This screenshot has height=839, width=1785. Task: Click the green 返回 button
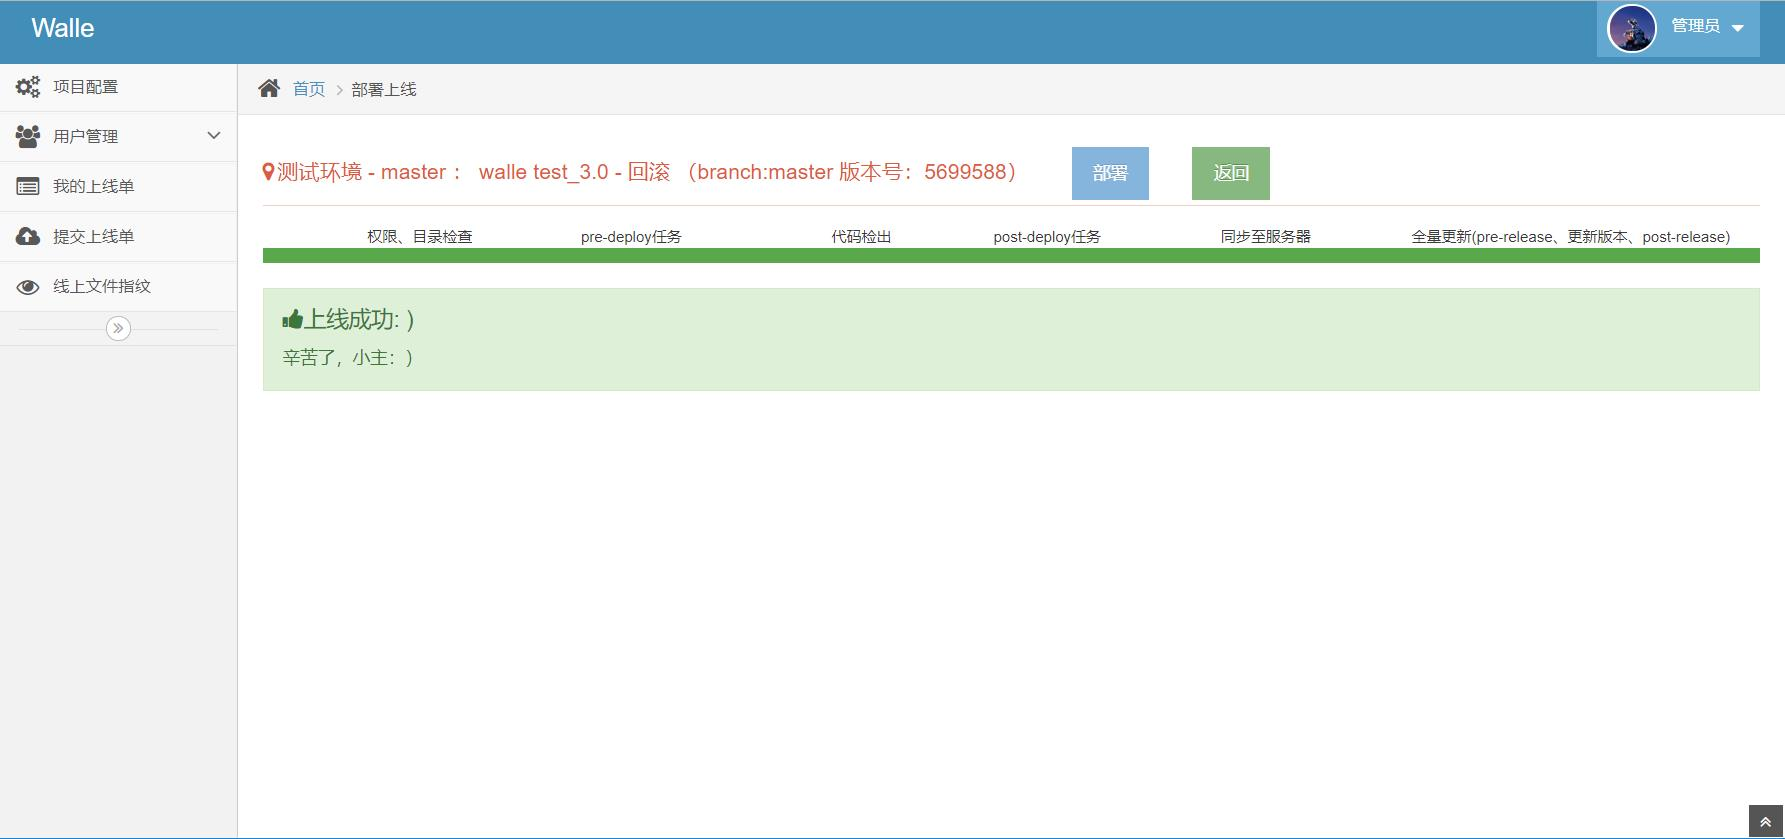[x=1231, y=173]
